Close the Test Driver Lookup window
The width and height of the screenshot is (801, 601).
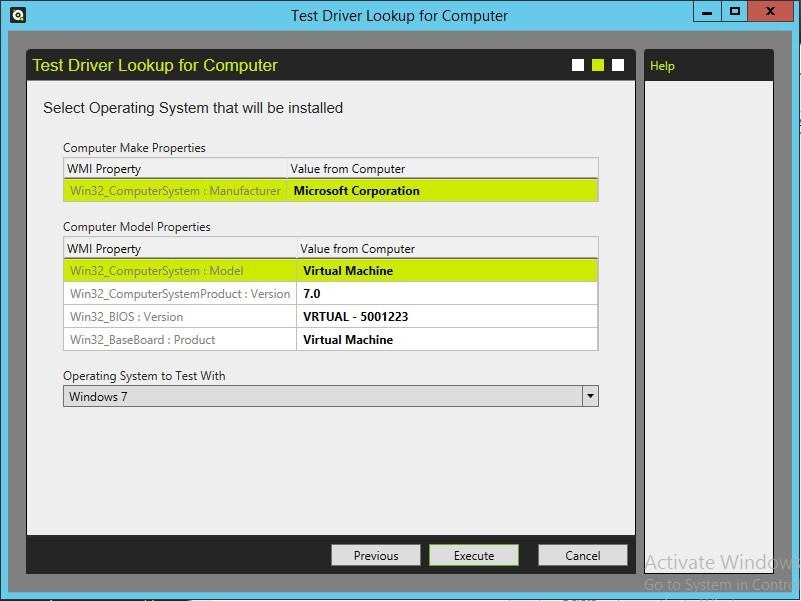[770, 12]
